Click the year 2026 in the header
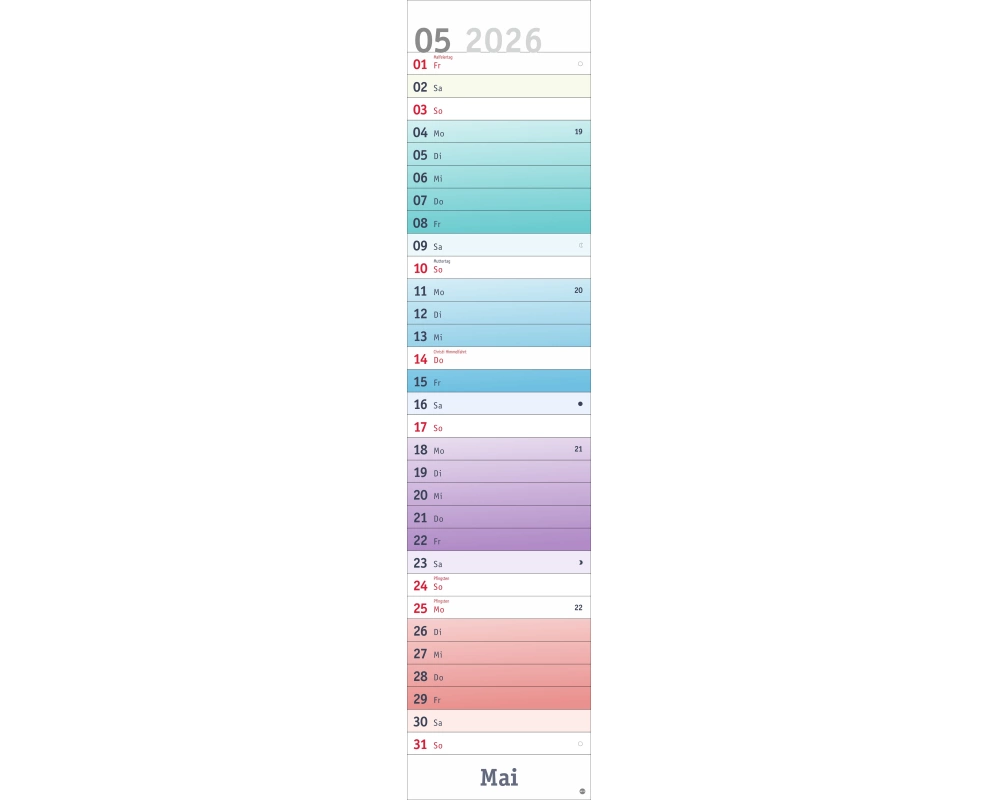This screenshot has height=800, width=1000. click(x=504, y=40)
